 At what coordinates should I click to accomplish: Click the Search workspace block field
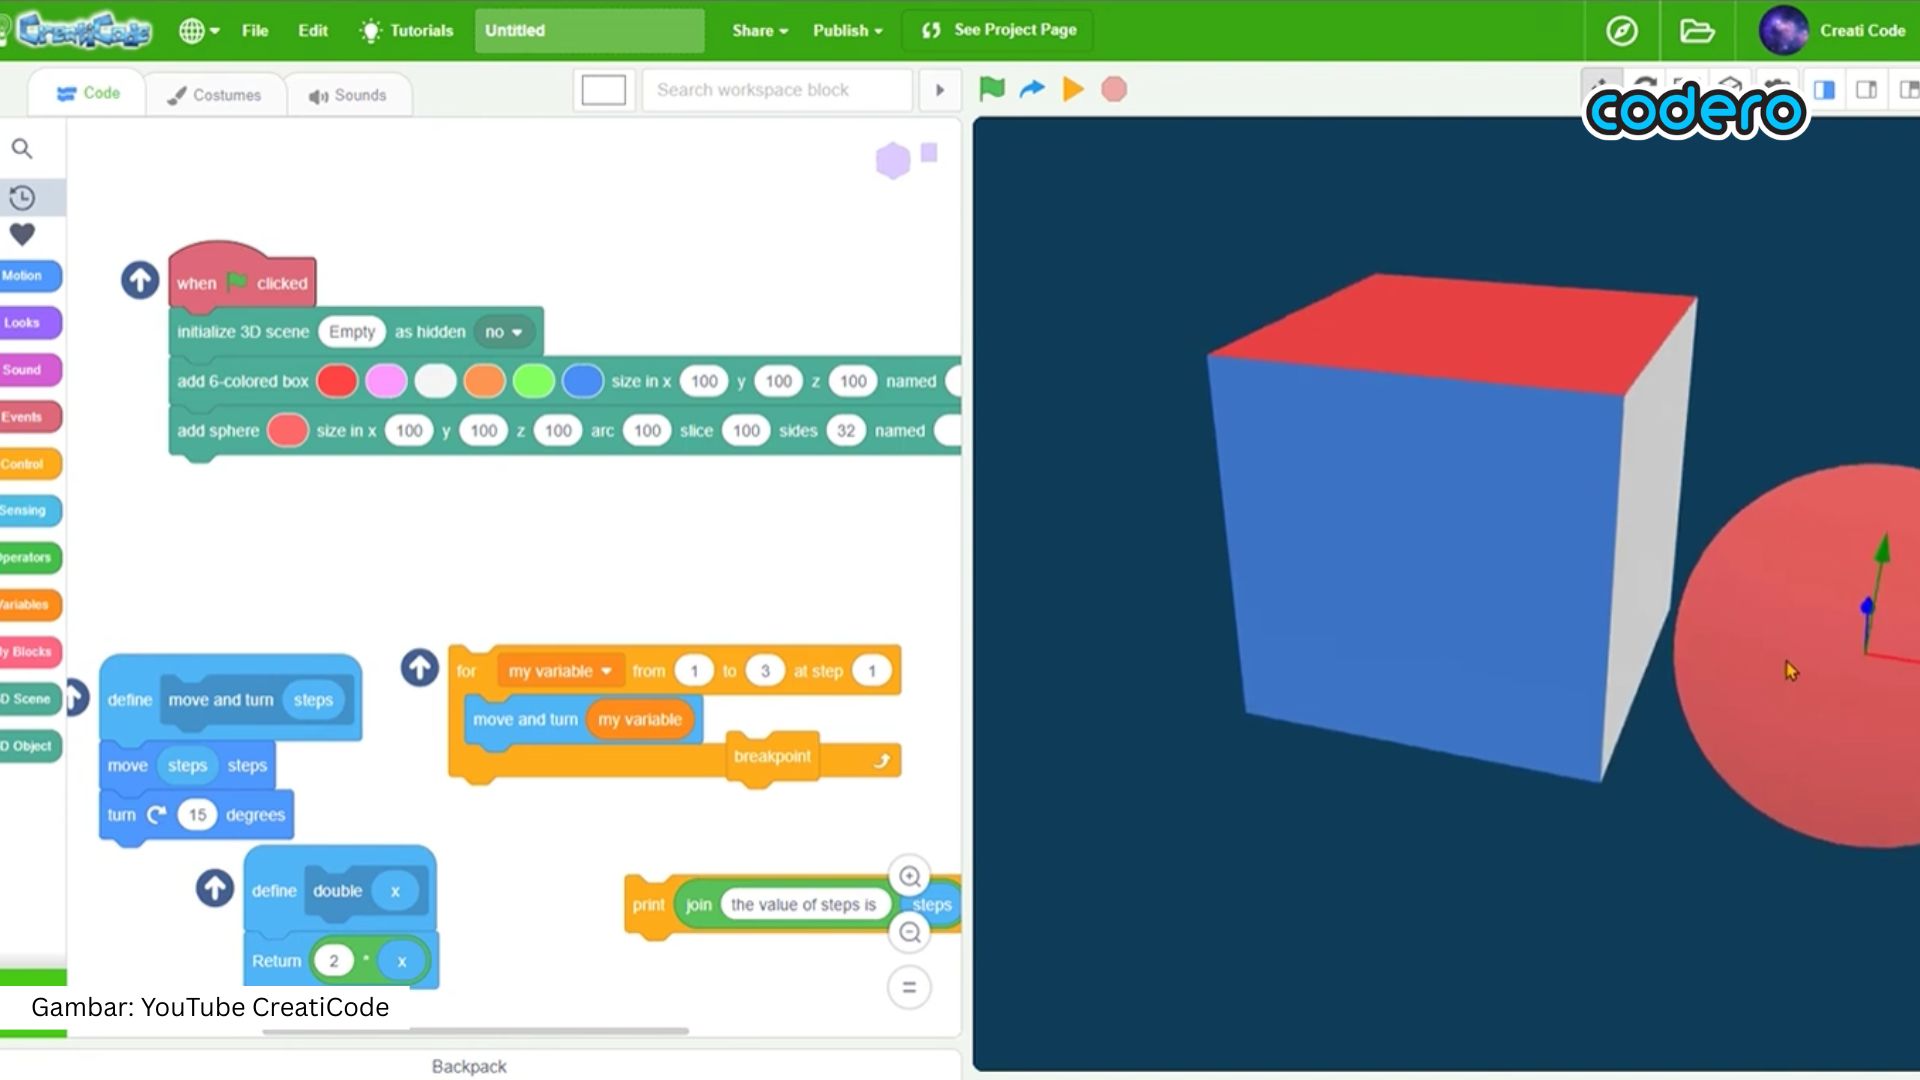[x=777, y=90]
